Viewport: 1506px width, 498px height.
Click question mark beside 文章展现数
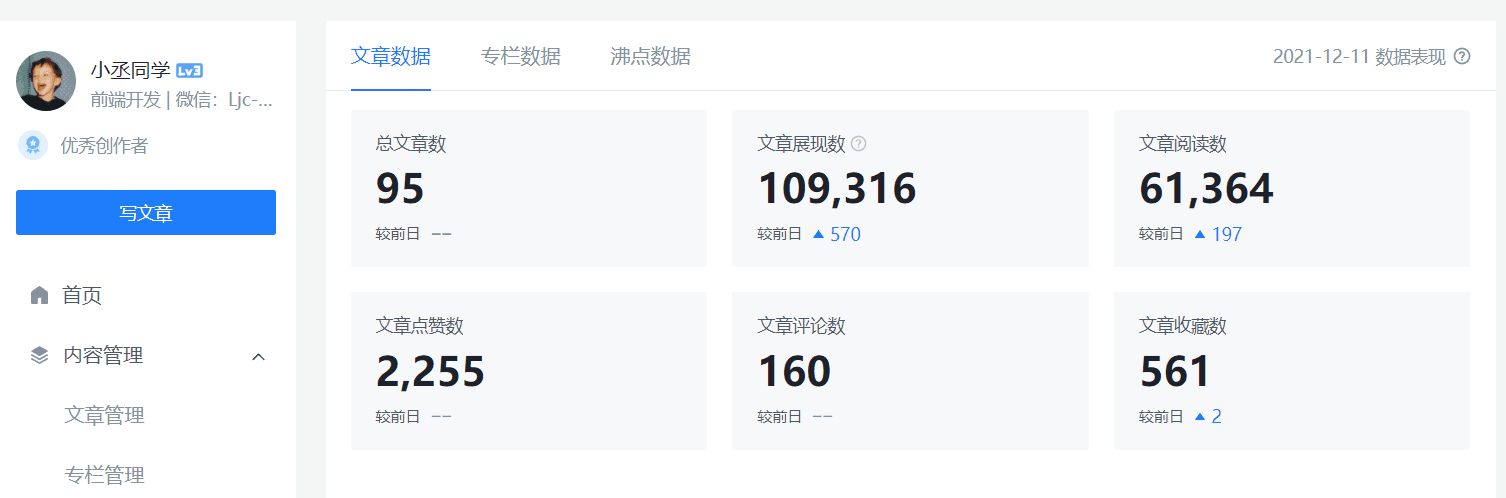click(x=858, y=144)
